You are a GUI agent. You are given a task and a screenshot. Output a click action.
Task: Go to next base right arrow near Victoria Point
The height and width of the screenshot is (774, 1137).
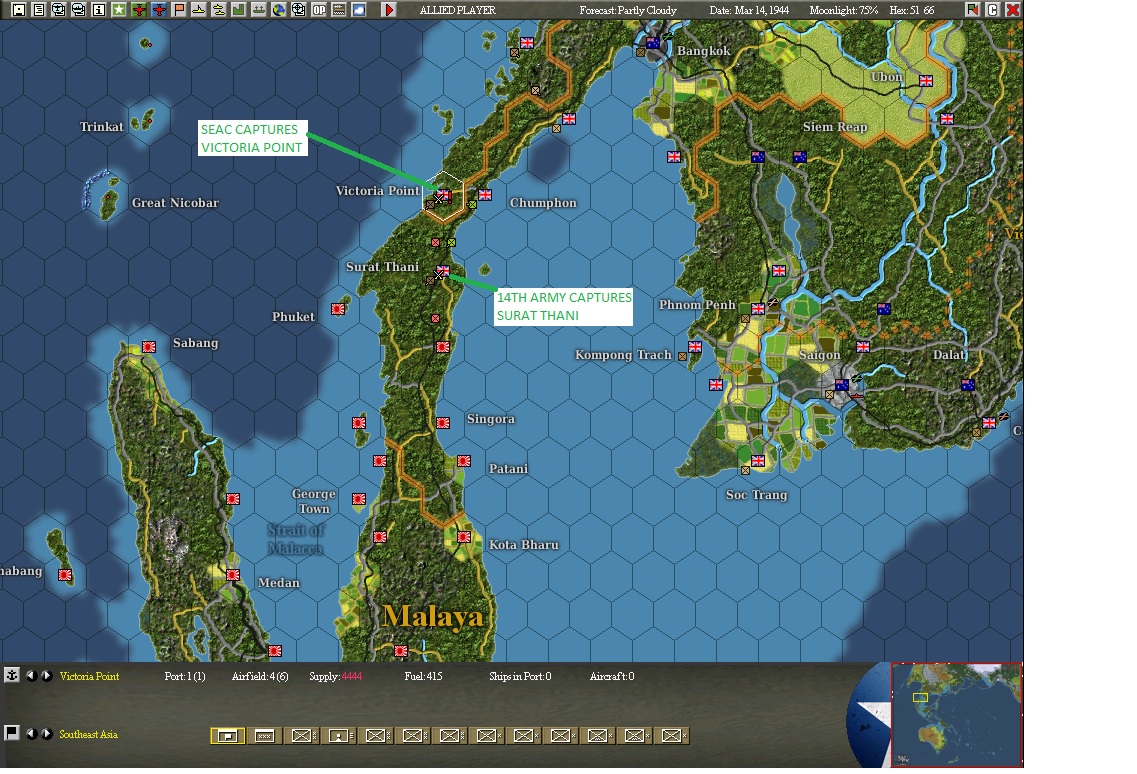(x=46, y=676)
